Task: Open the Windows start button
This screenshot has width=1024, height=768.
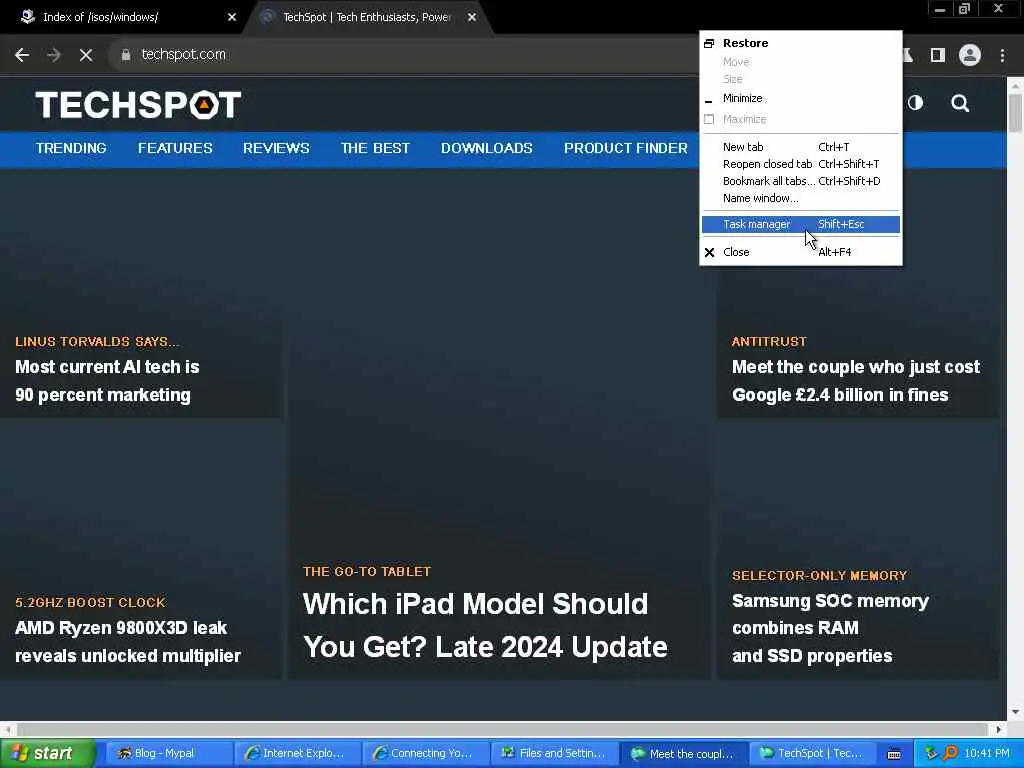Action: (47, 754)
